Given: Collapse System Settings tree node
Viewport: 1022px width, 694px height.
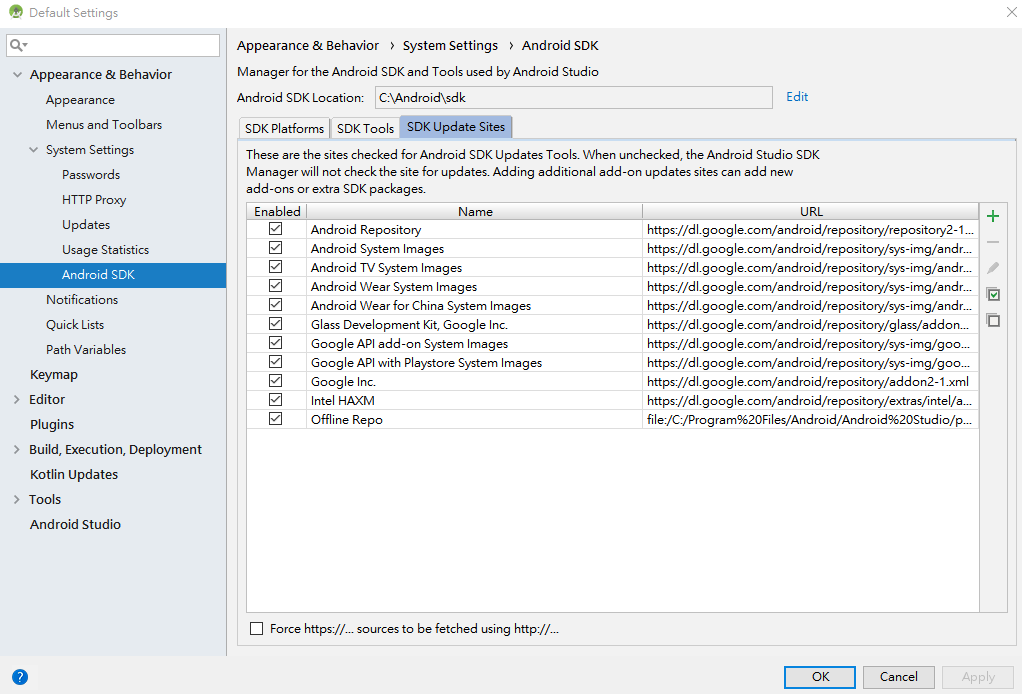Looking at the screenshot, I should point(34,150).
